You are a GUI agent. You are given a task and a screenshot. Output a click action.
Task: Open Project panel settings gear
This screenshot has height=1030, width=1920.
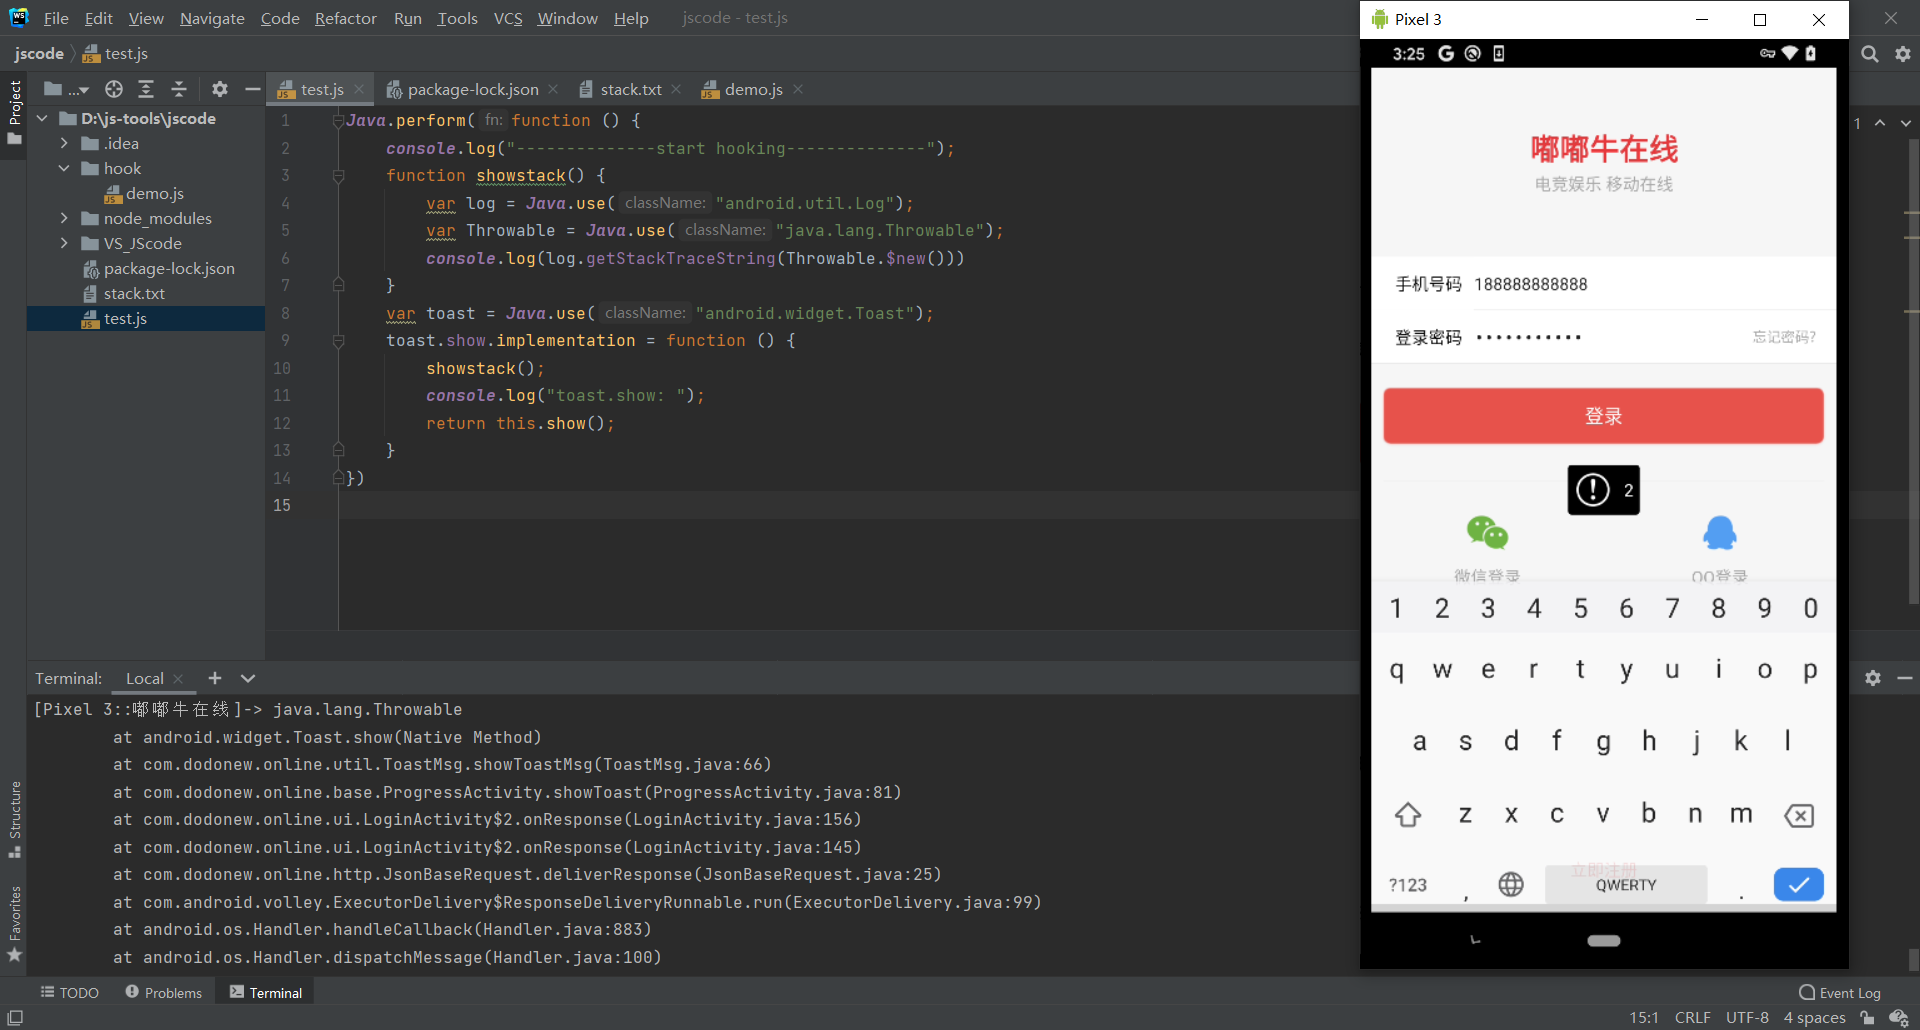[x=220, y=89]
